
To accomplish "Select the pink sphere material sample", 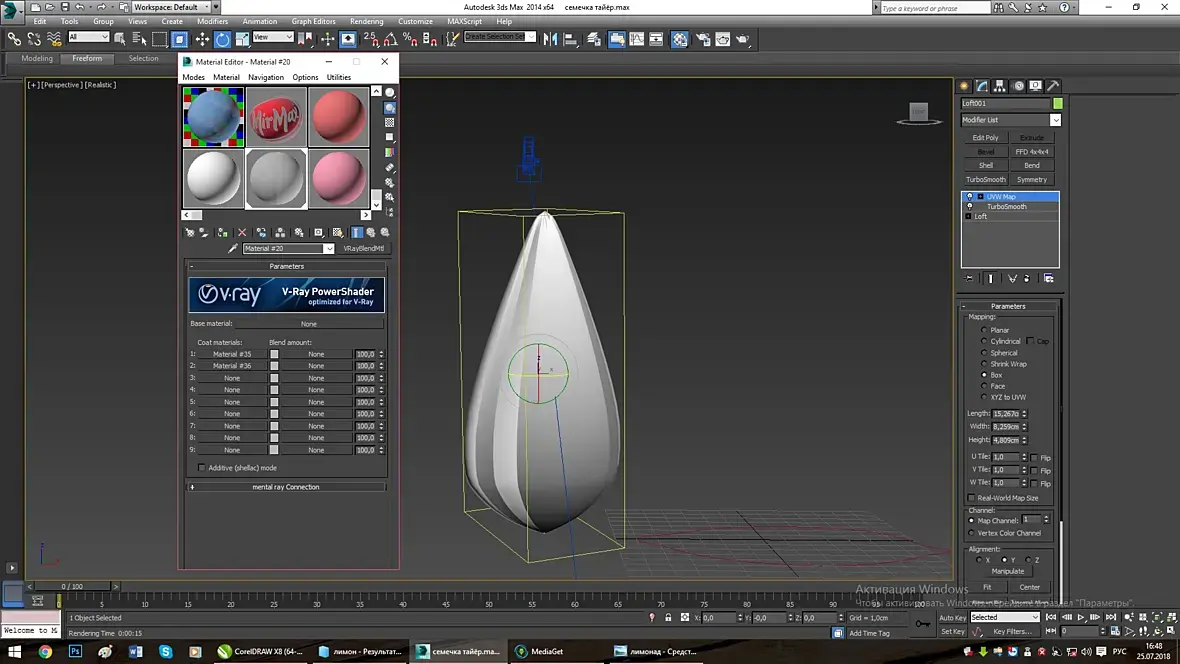I will [x=338, y=178].
